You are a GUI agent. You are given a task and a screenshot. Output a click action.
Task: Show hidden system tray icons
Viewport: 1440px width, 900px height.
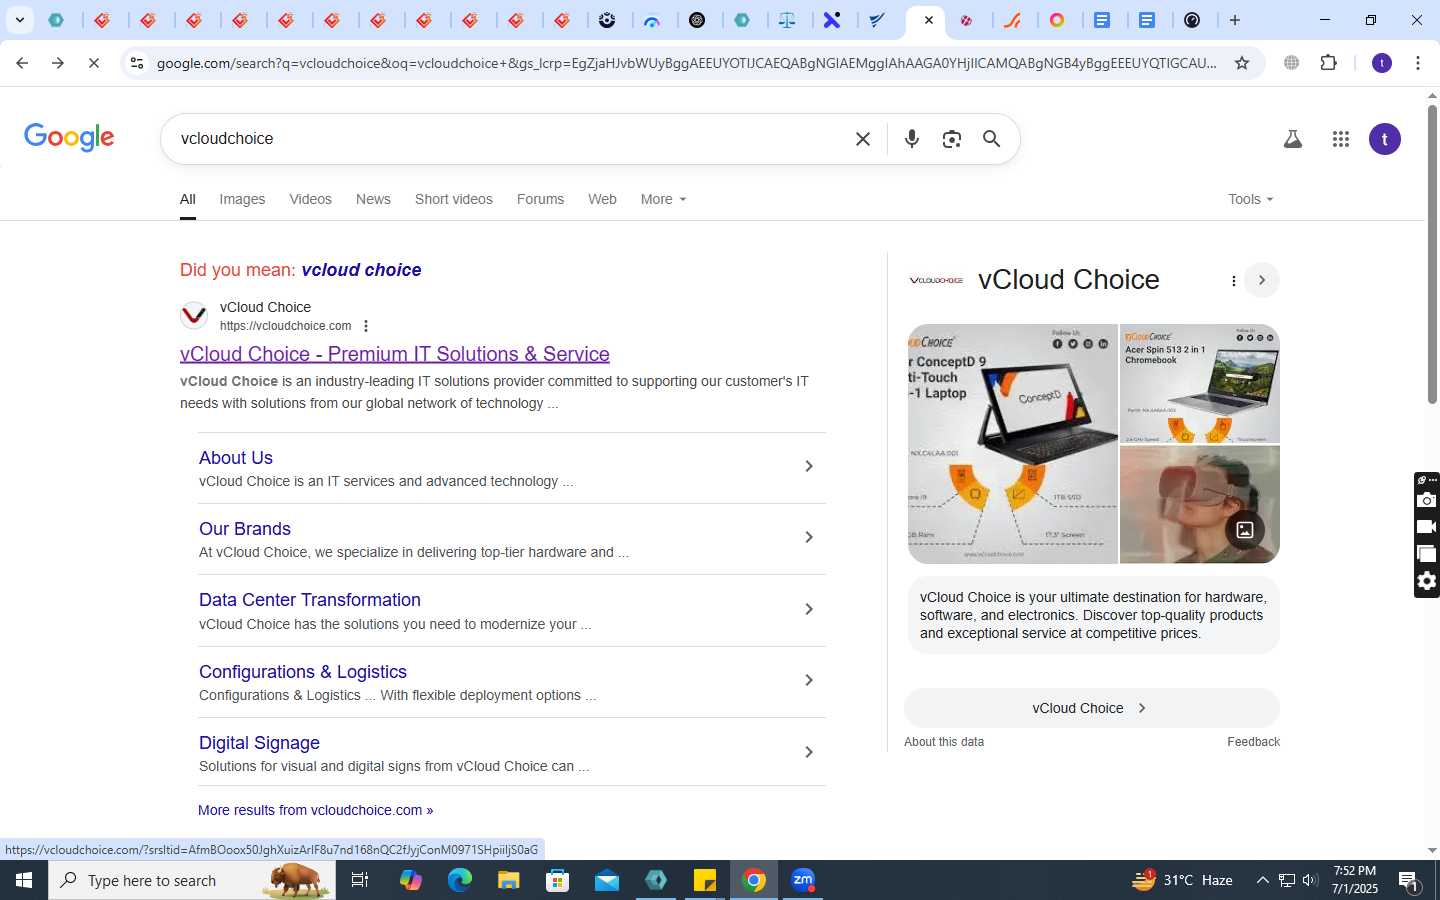click(x=1262, y=880)
